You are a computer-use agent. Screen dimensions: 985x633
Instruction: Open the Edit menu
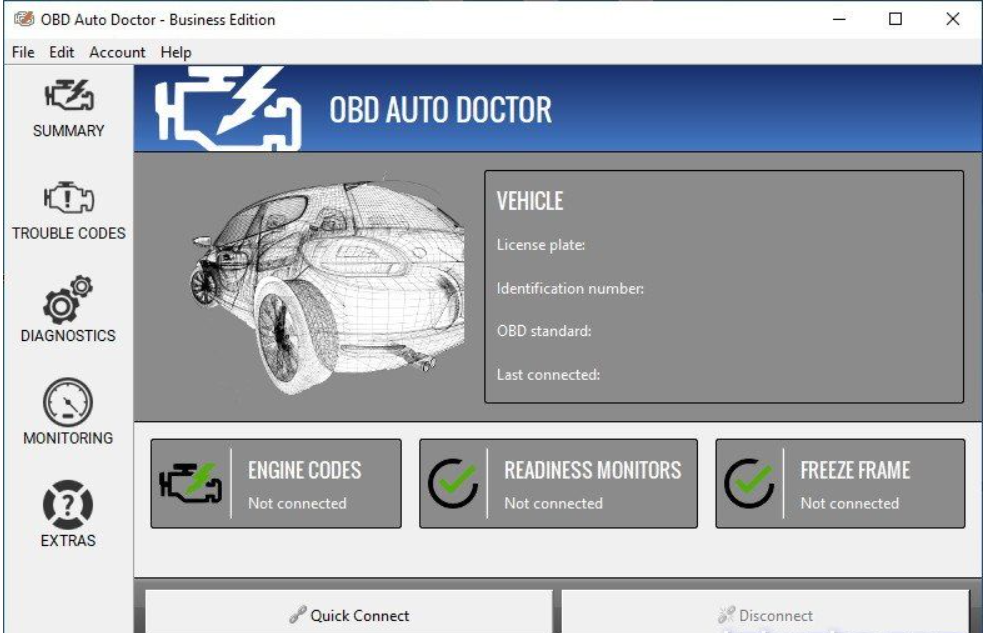[x=62, y=52]
